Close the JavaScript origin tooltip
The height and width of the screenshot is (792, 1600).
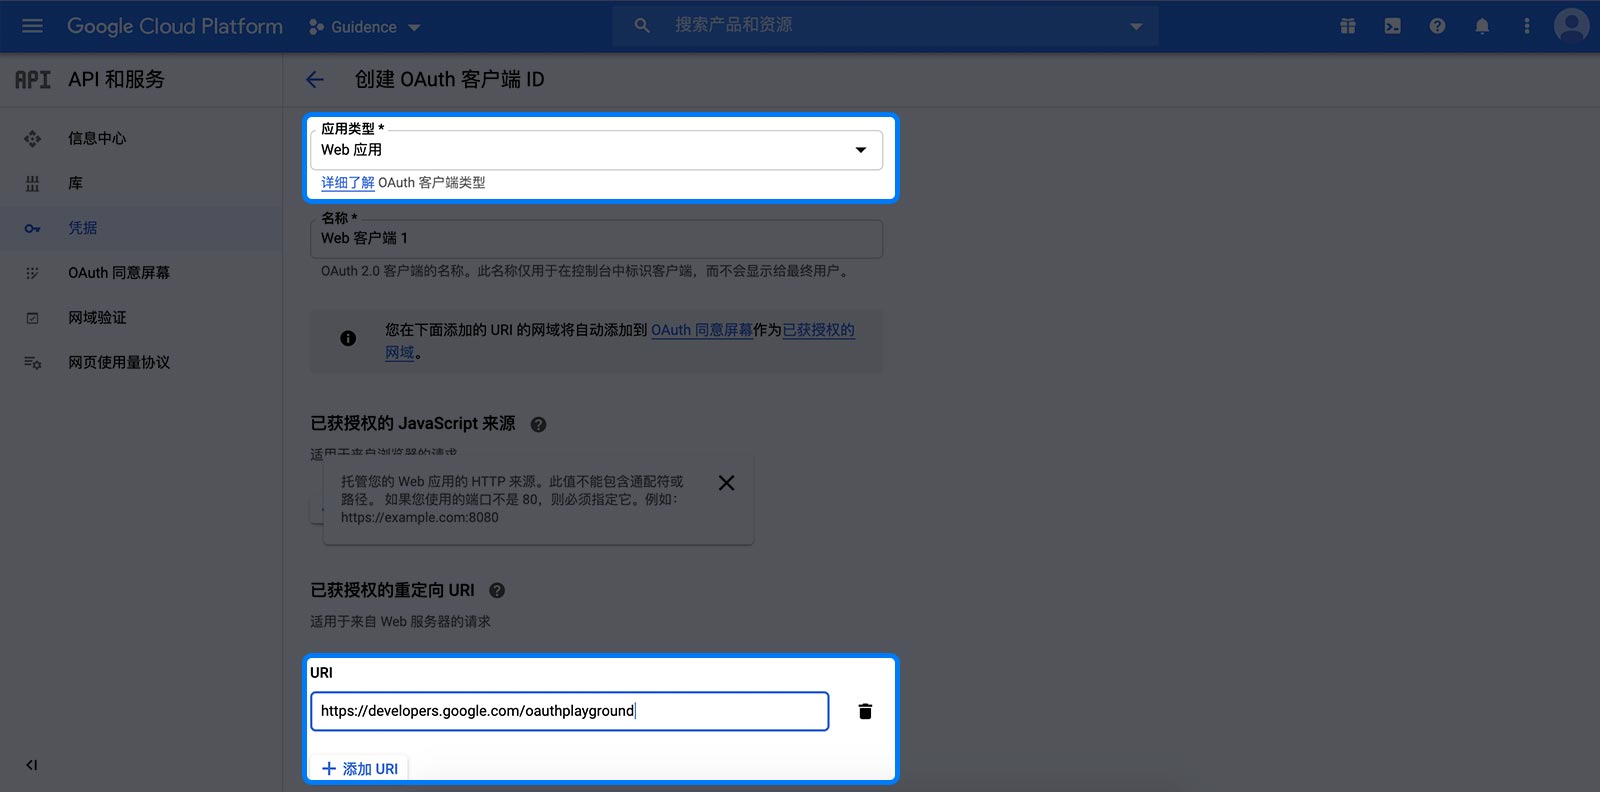[727, 483]
